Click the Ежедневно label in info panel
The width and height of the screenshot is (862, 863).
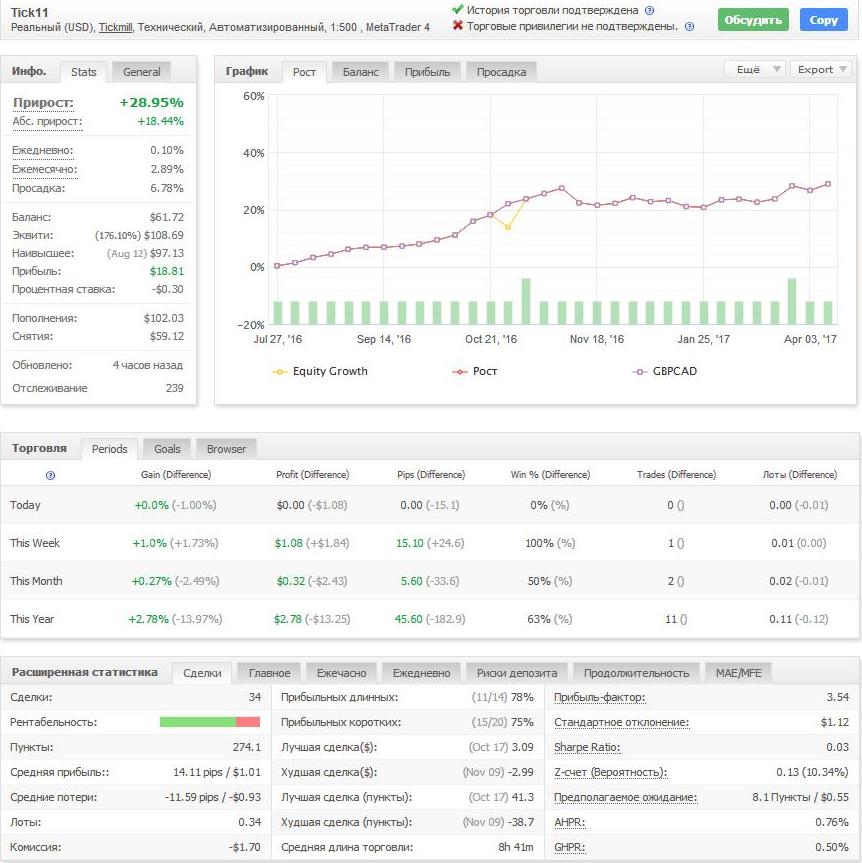[x=42, y=150]
